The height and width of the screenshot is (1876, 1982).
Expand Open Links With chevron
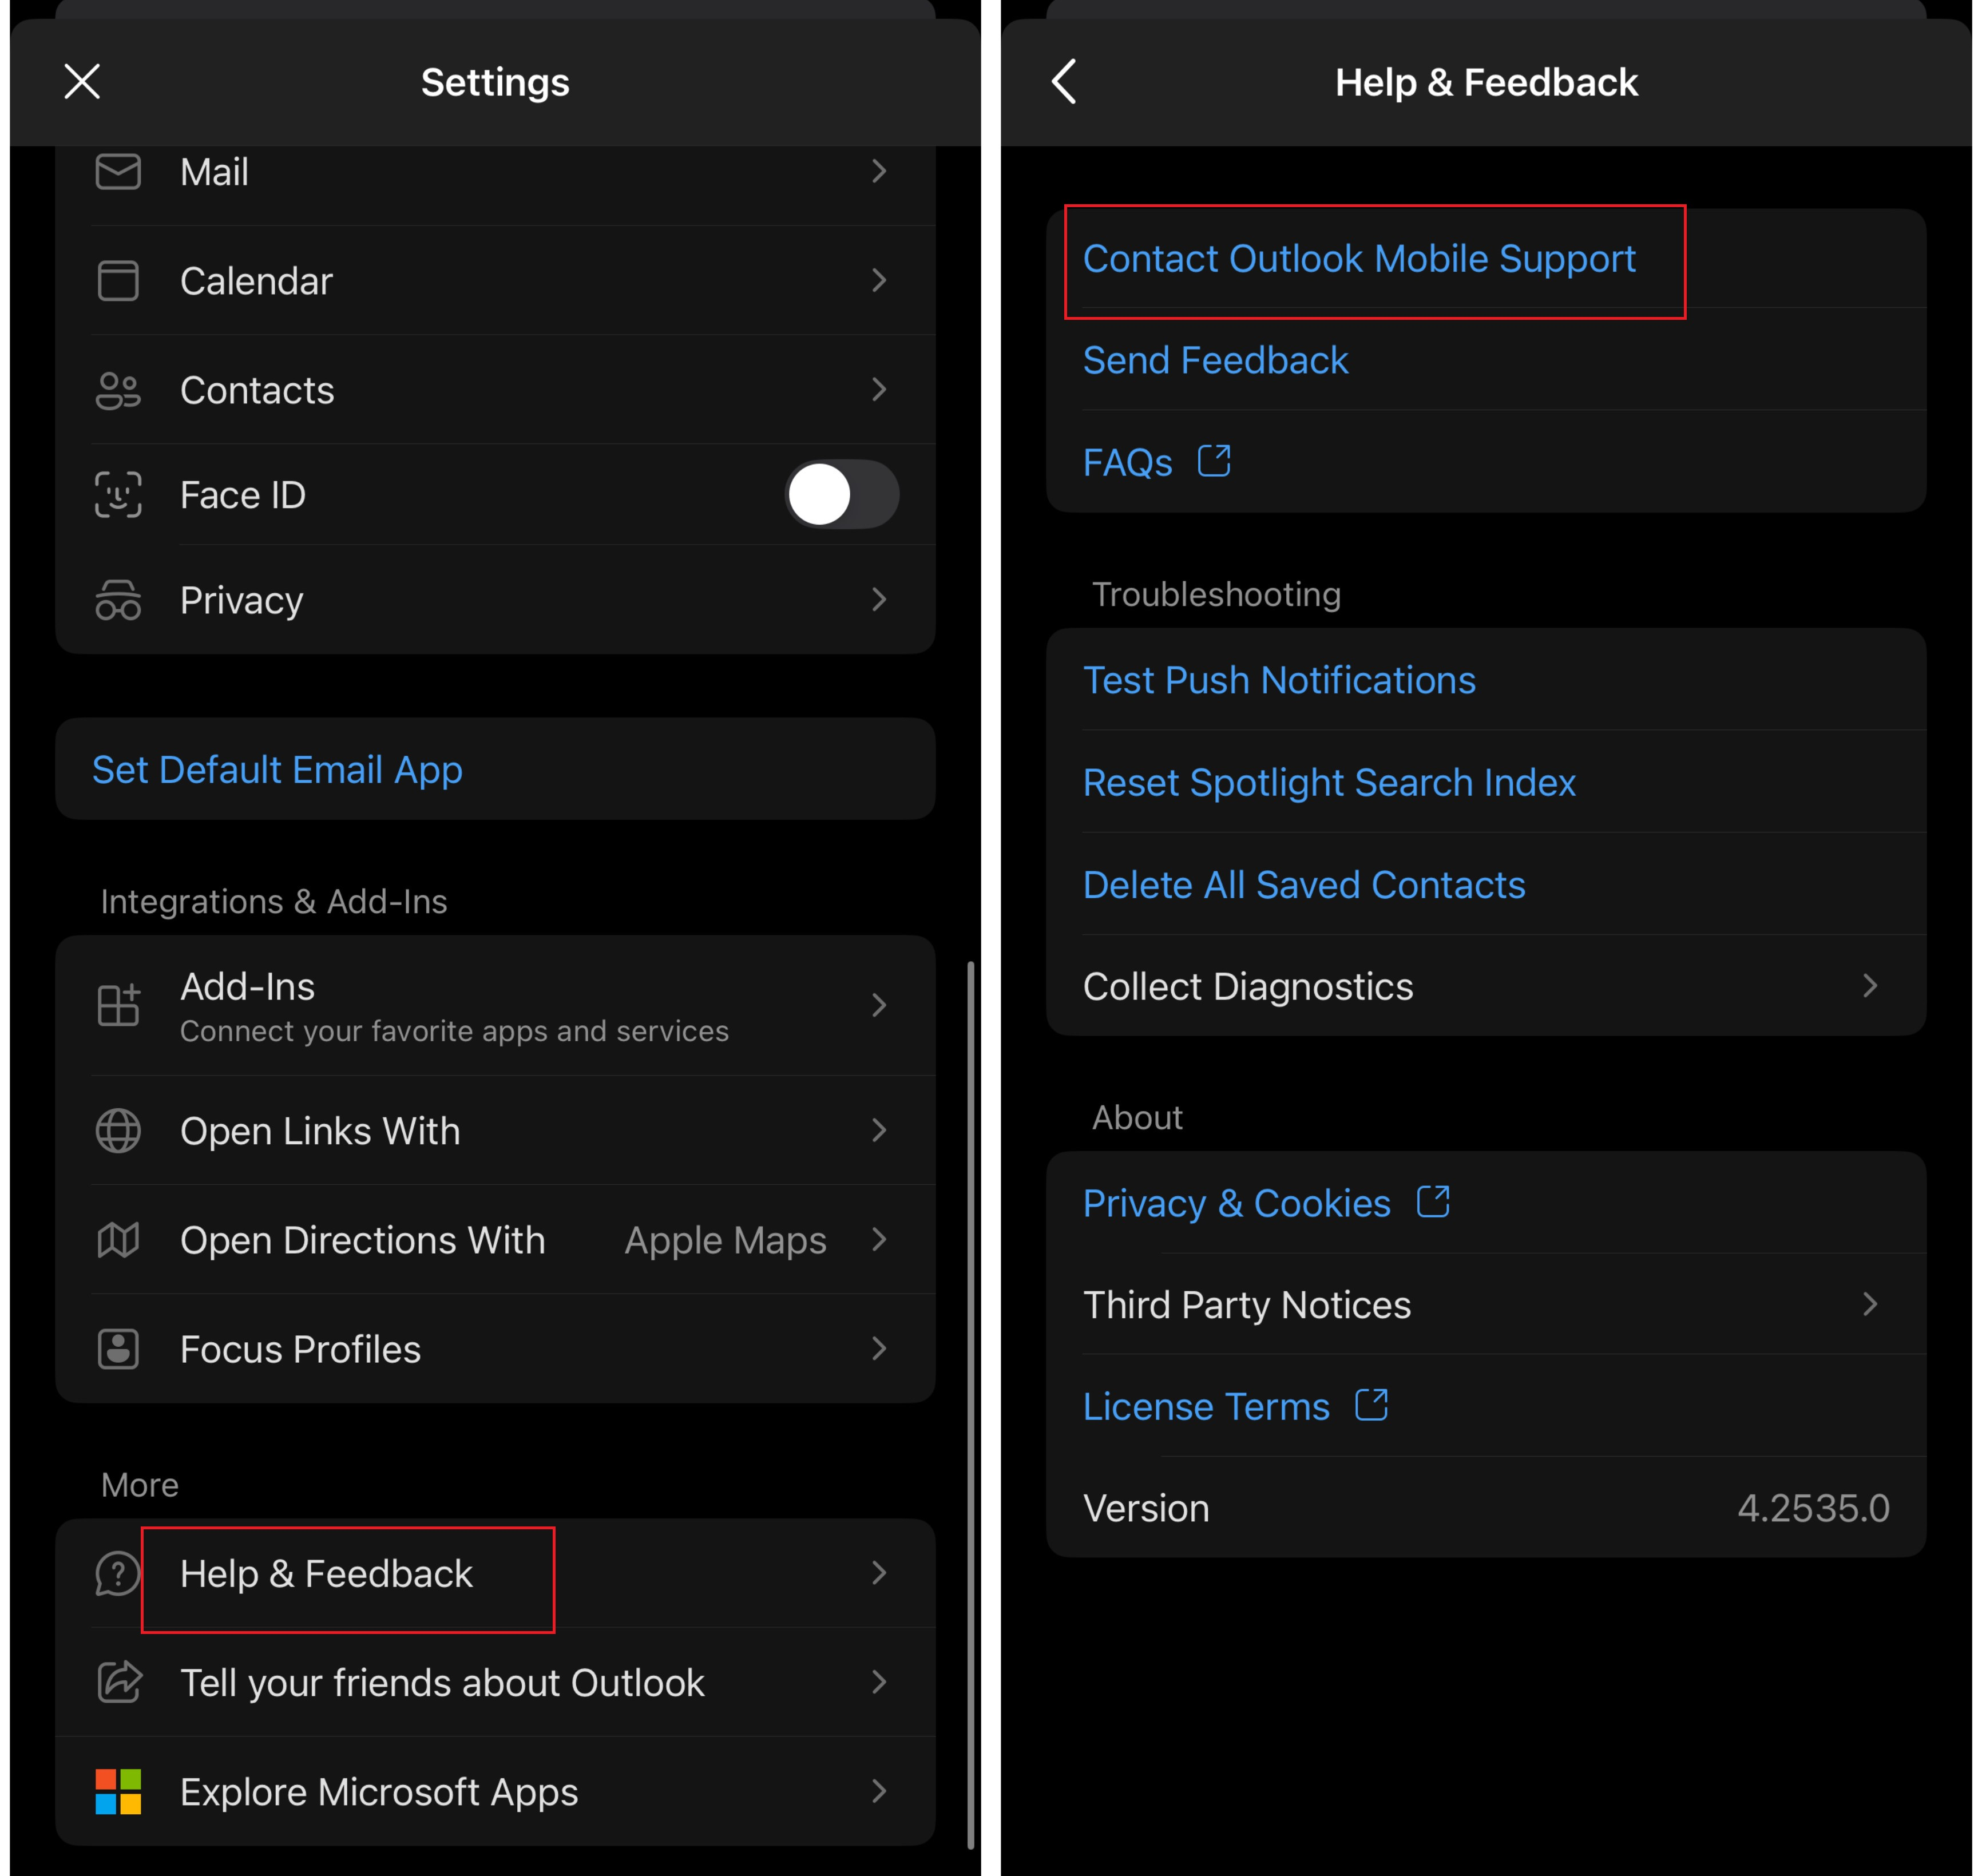pyautogui.click(x=879, y=1131)
